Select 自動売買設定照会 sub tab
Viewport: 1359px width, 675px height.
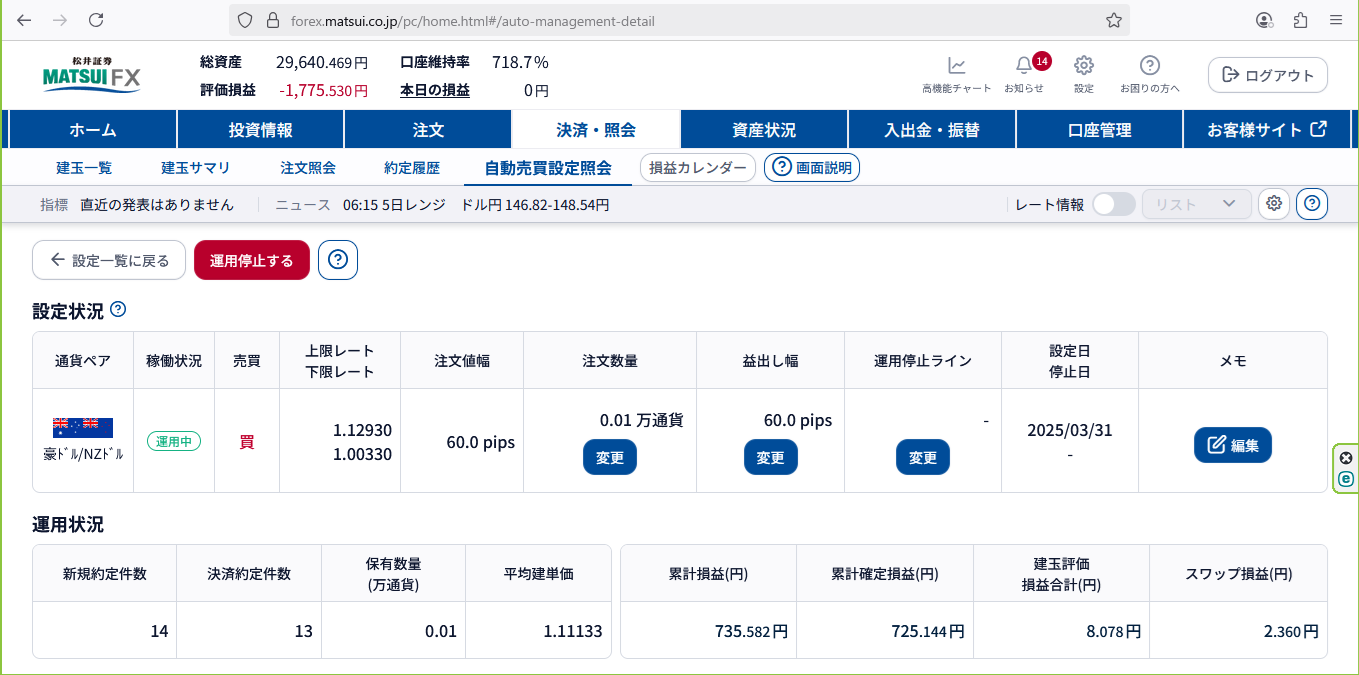pyautogui.click(x=548, y=168)
